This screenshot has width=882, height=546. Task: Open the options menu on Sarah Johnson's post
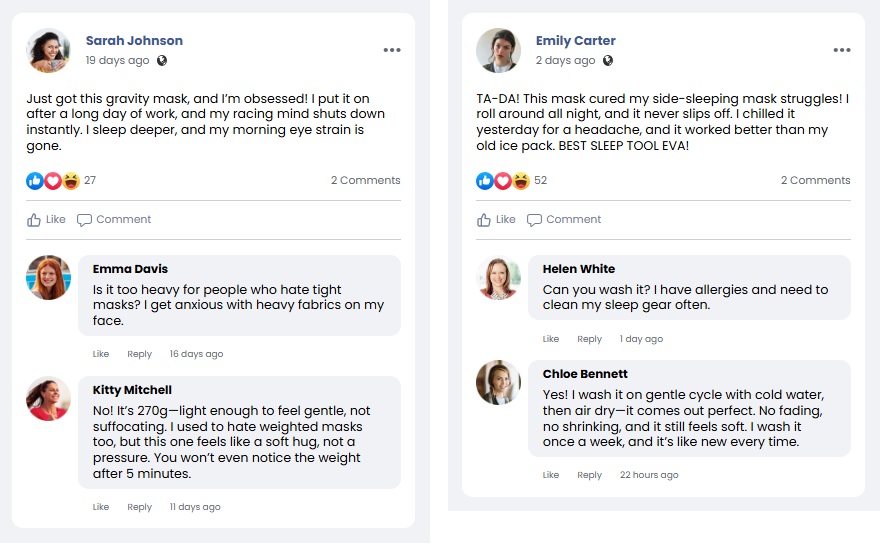click(x=391, y=50)
